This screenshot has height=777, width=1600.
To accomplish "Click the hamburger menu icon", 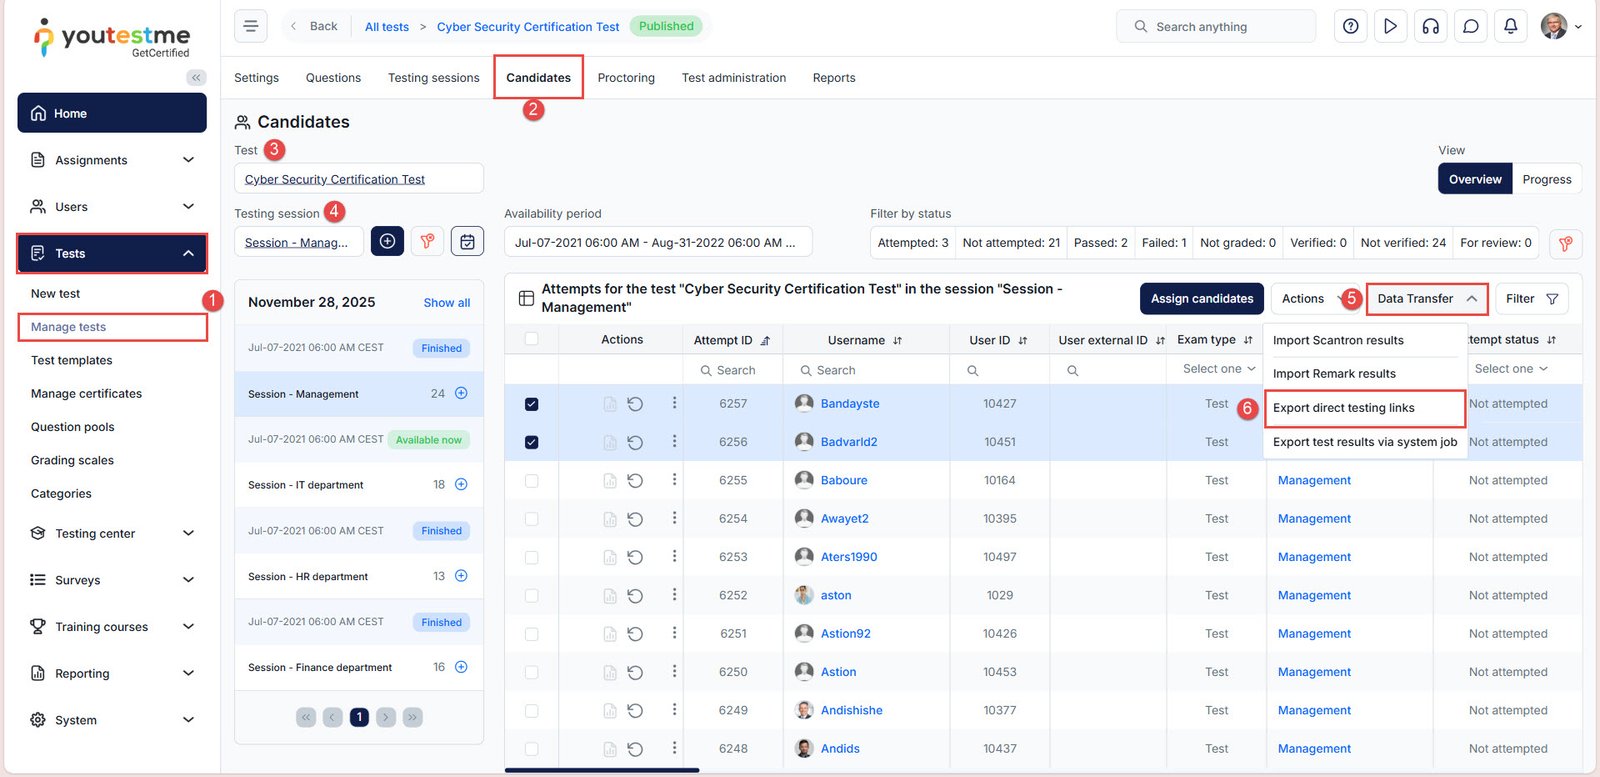I will (251, 26).
